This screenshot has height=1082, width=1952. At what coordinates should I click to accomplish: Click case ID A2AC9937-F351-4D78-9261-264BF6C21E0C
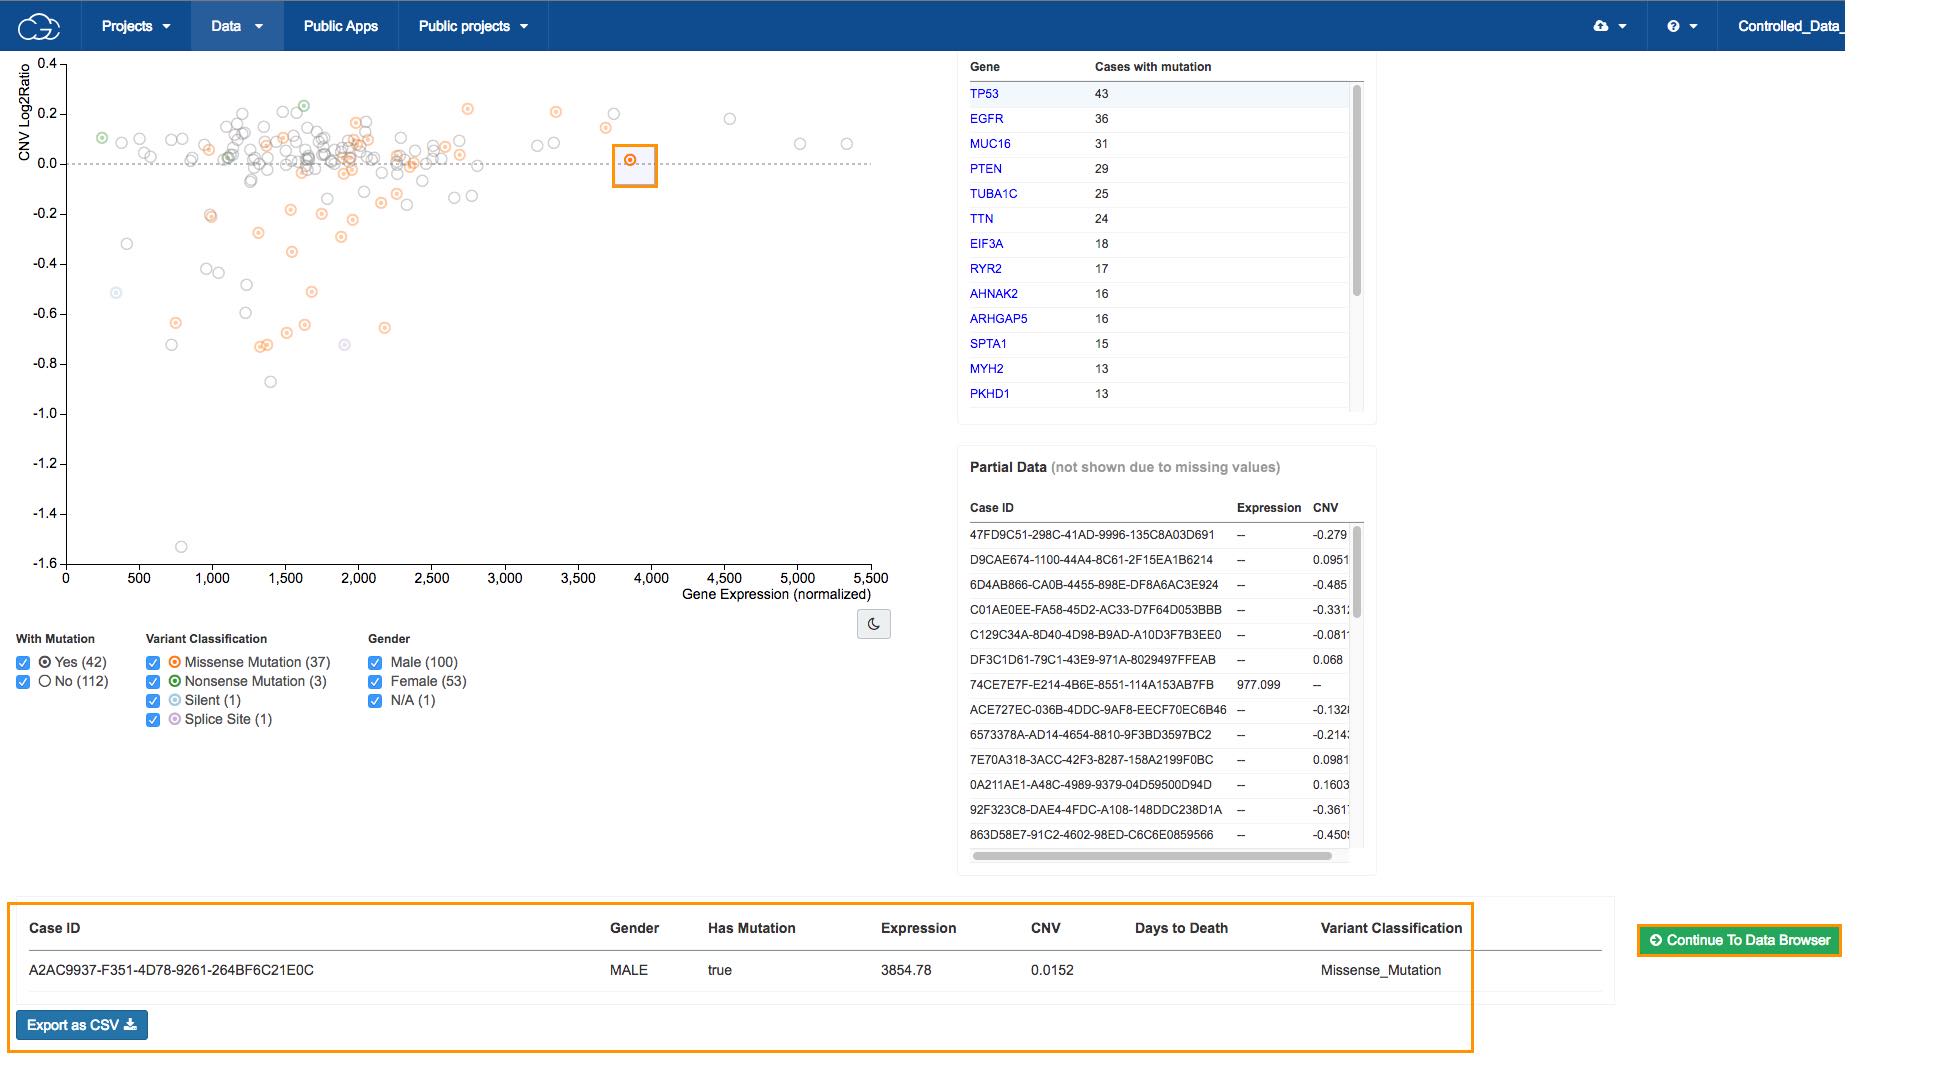tap(171, 970)
